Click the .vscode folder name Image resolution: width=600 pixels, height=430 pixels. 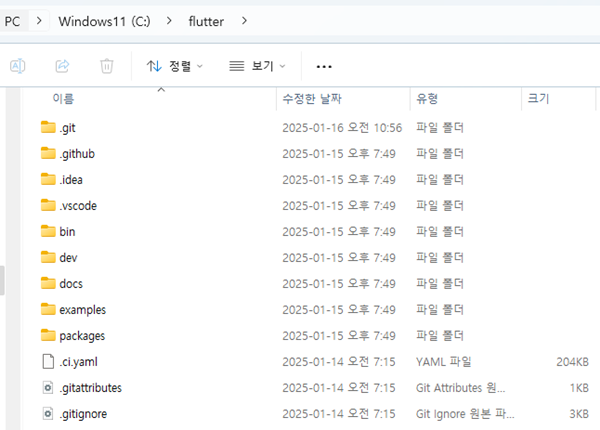[78, 206]
